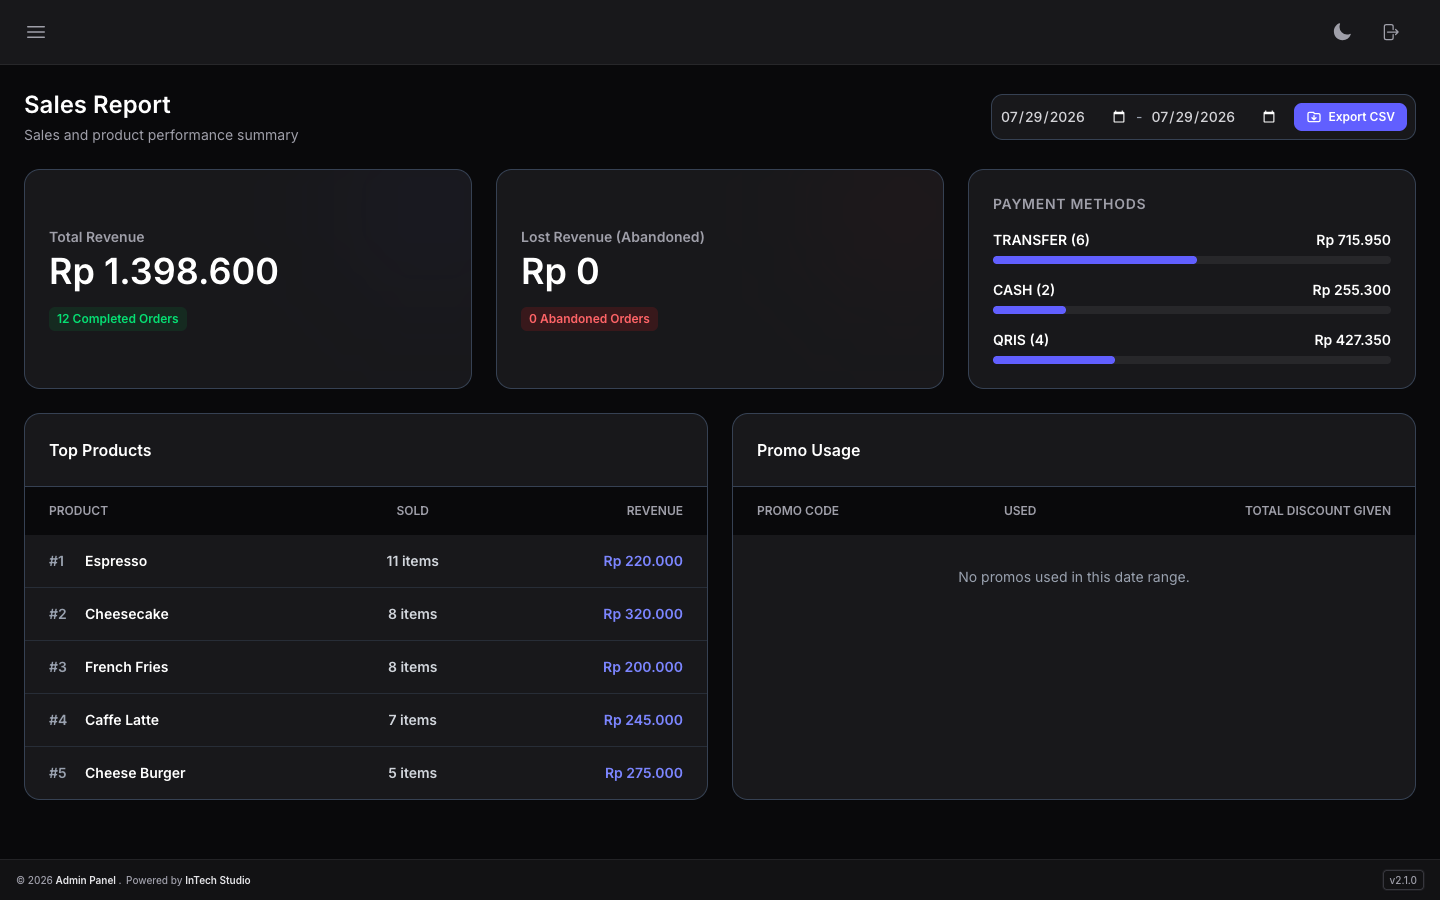Open end date calendar picker icon
Image resolution: width=1440 pixels, height=900 pixels.
click(x=1269, y=117)
